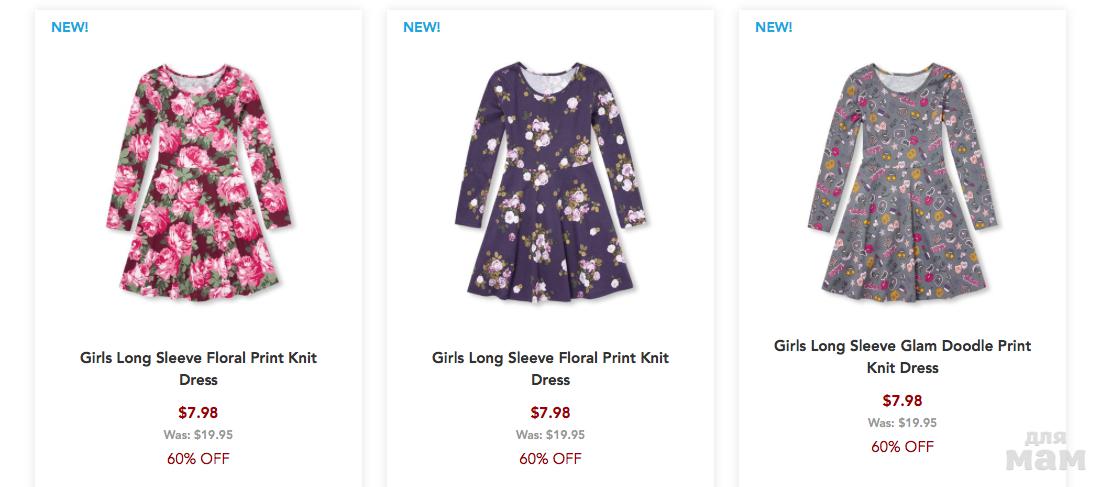Click the Was $19.95 text for the pink dress

(x=198, y=435)
